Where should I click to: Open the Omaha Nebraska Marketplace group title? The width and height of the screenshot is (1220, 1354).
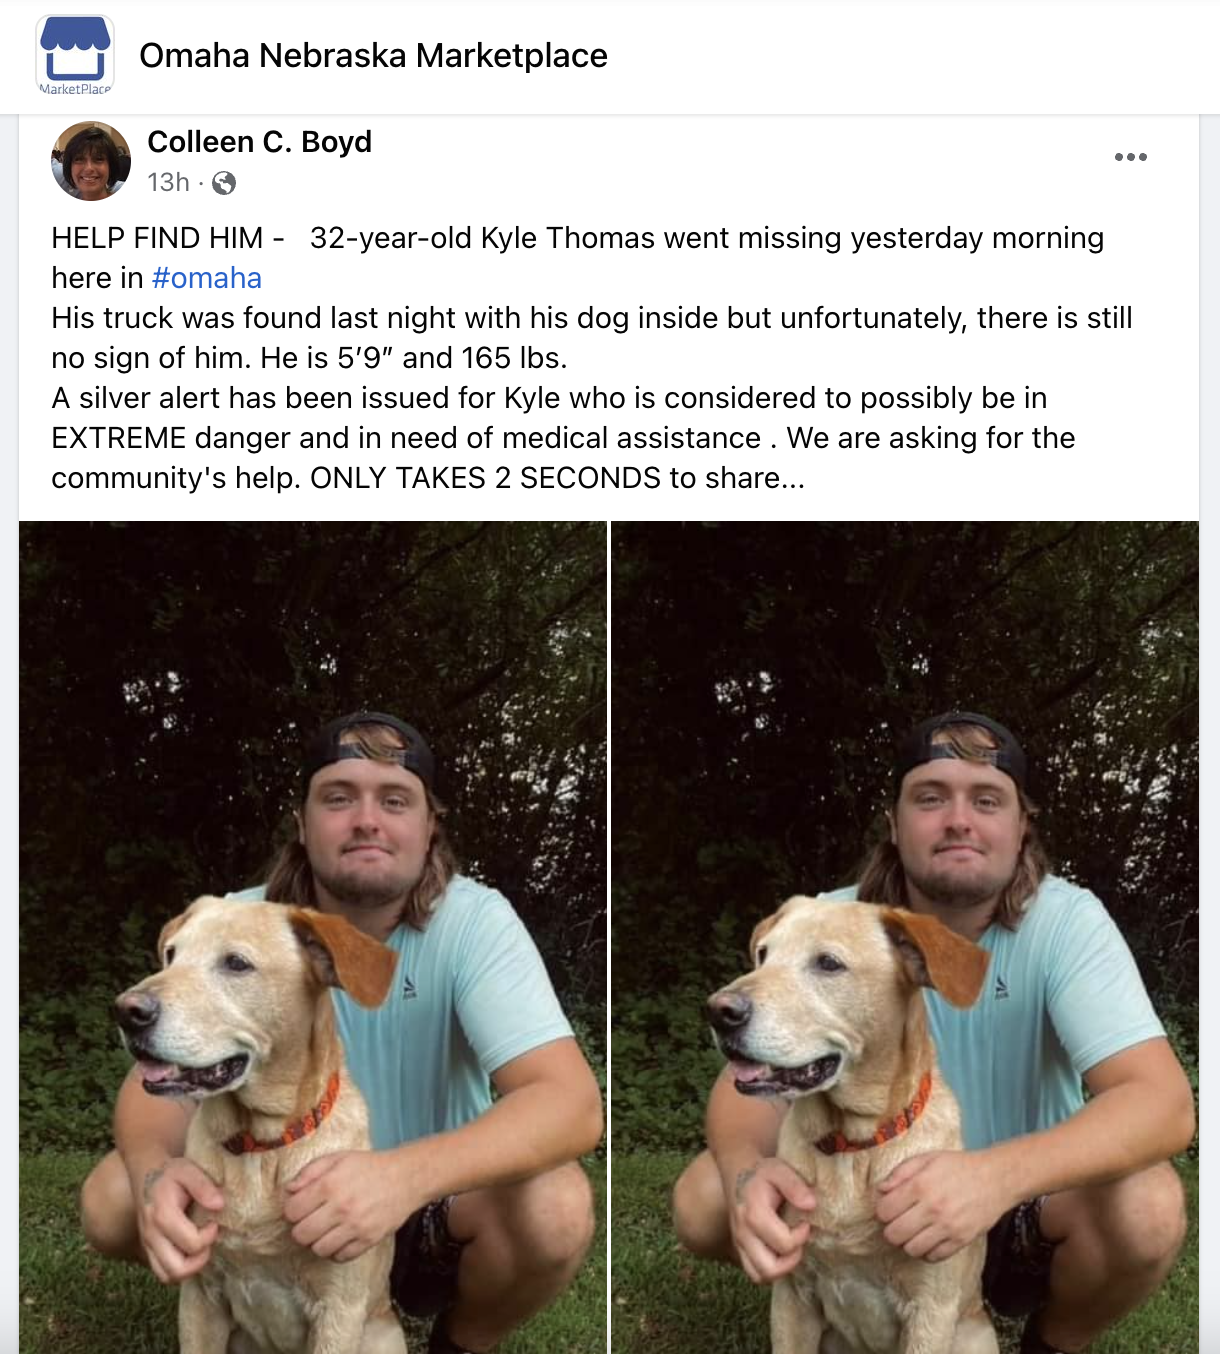[374, 57]
